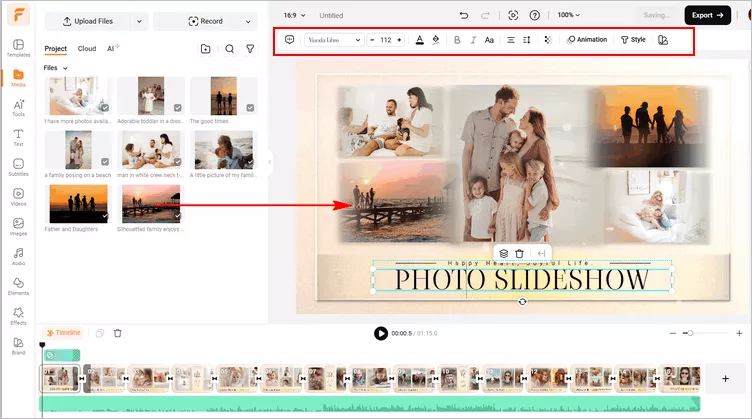Expand the Upload Files dropdown arrow

point(139,22)
